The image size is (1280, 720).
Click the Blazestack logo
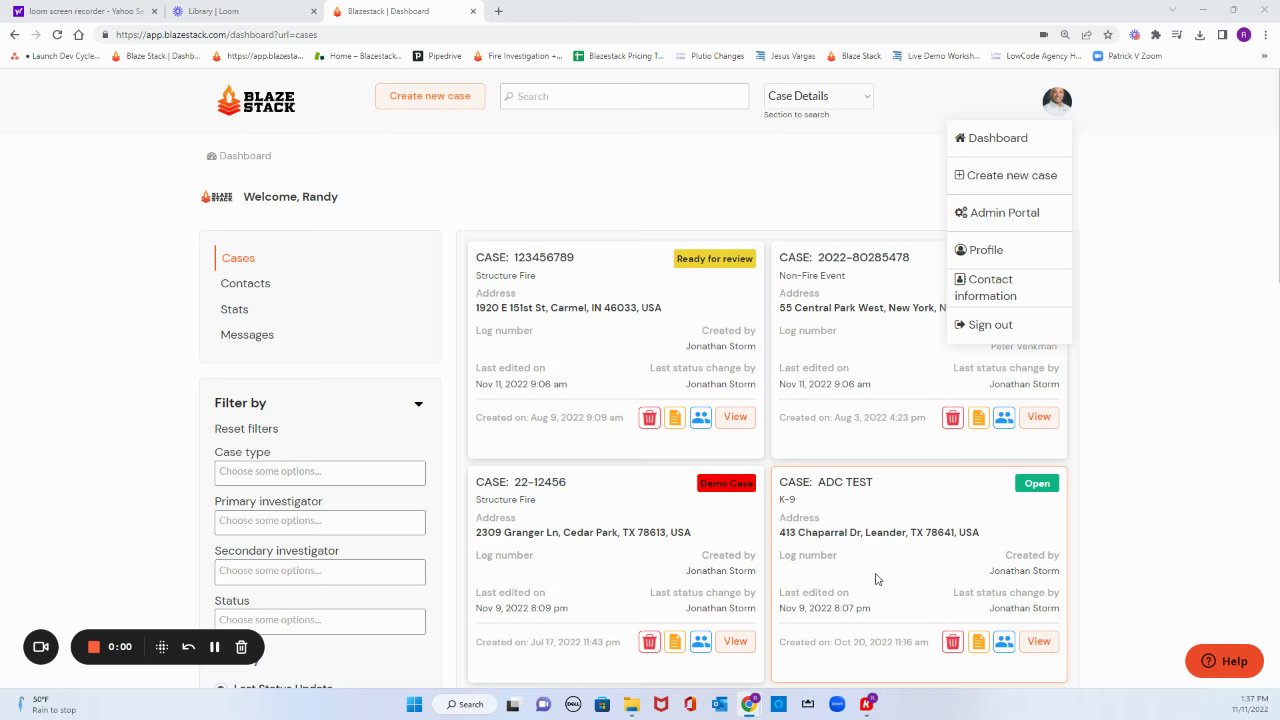pyautogui.click(x=256, y=100)
